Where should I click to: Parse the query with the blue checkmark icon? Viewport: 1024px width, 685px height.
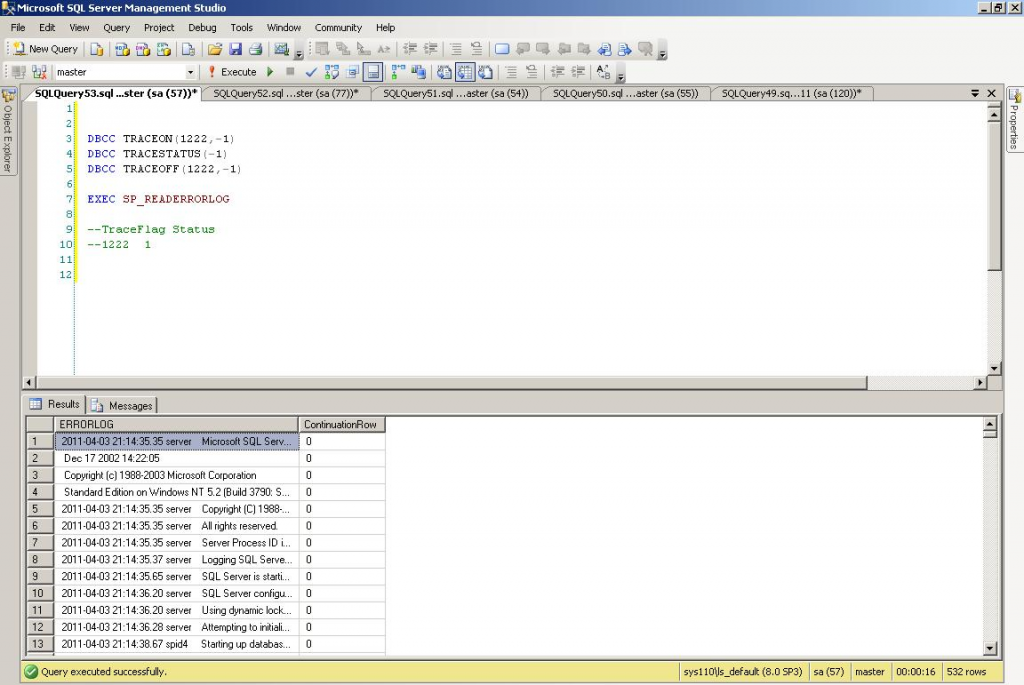click(x=310, y=71)
